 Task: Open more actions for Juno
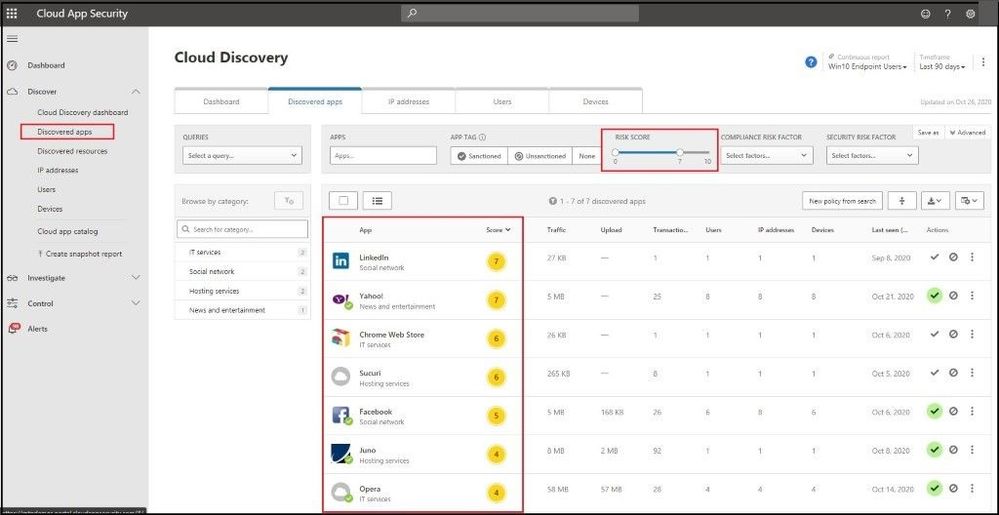point(972,450)
